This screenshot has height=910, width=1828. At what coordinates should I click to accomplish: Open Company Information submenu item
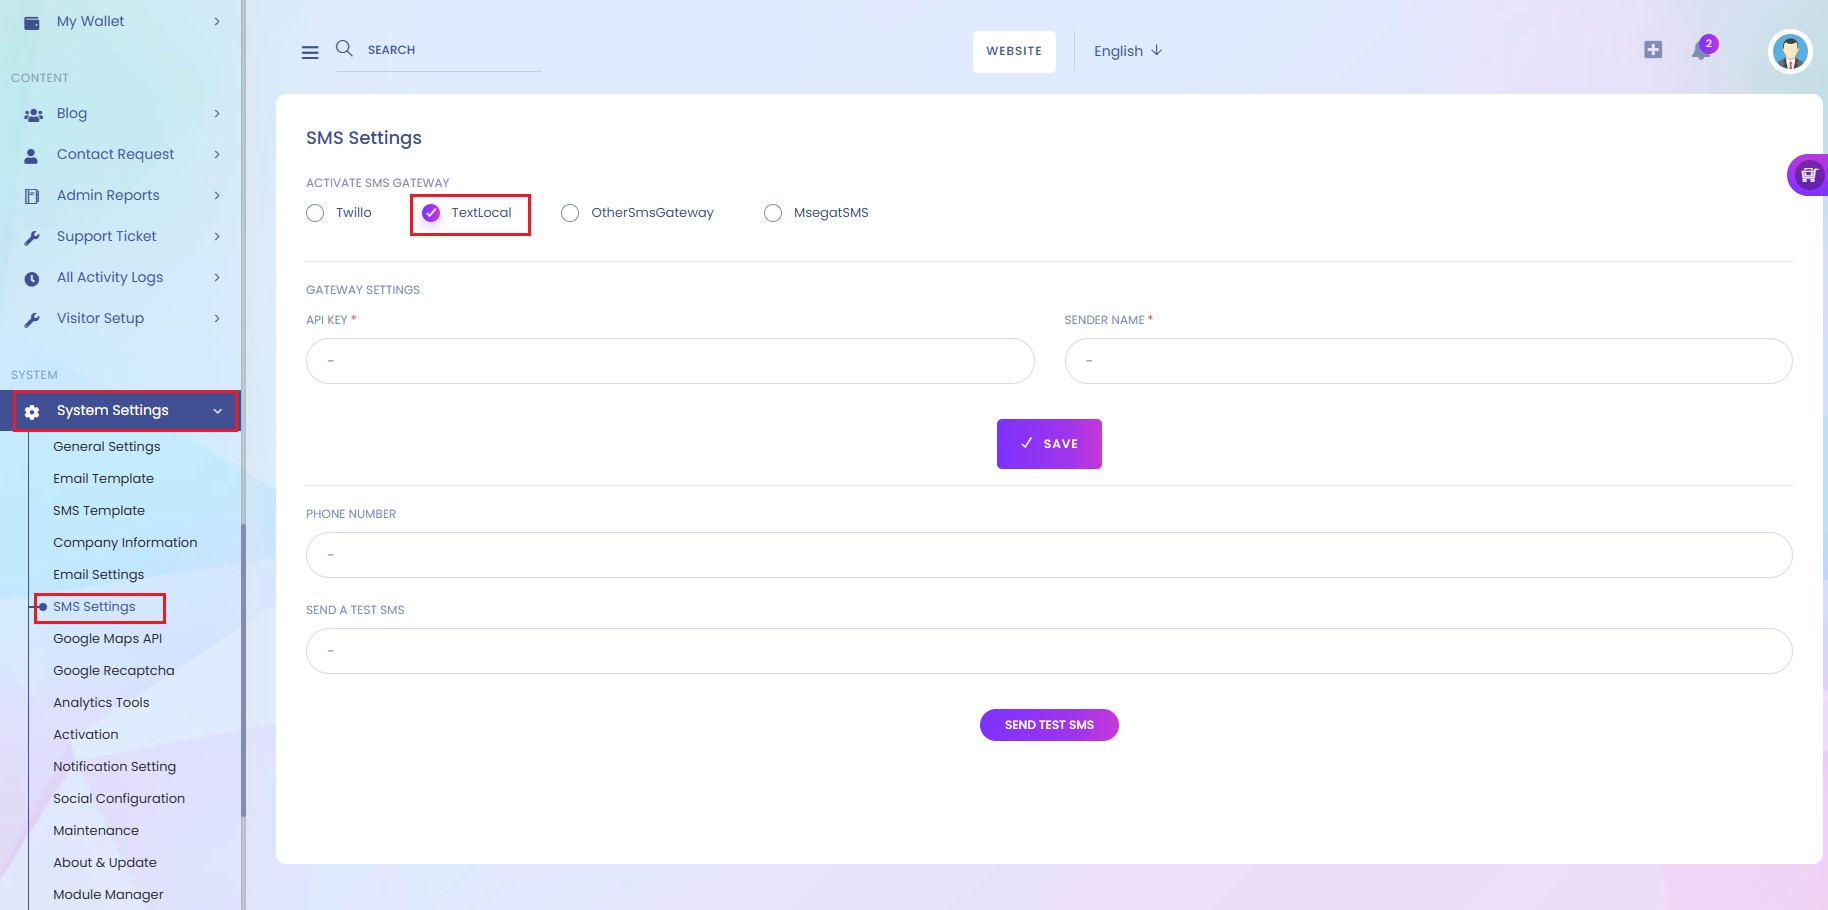pos(125,542)
